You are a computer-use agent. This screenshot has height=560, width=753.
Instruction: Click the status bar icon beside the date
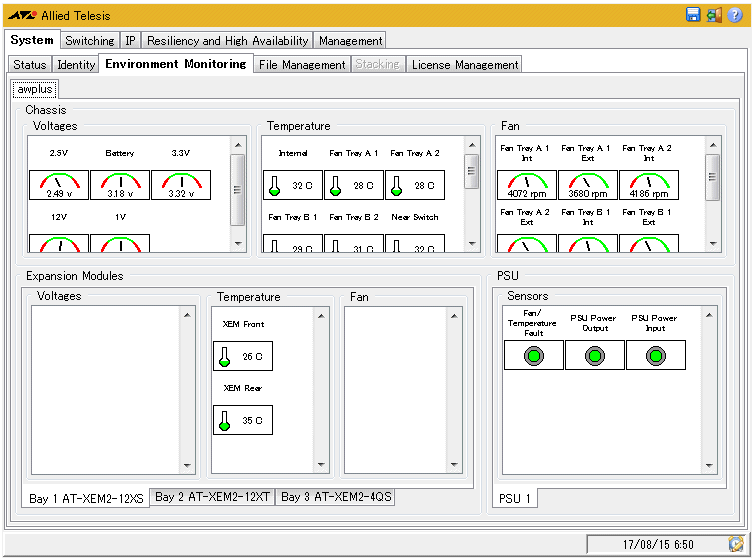(736, 544)
